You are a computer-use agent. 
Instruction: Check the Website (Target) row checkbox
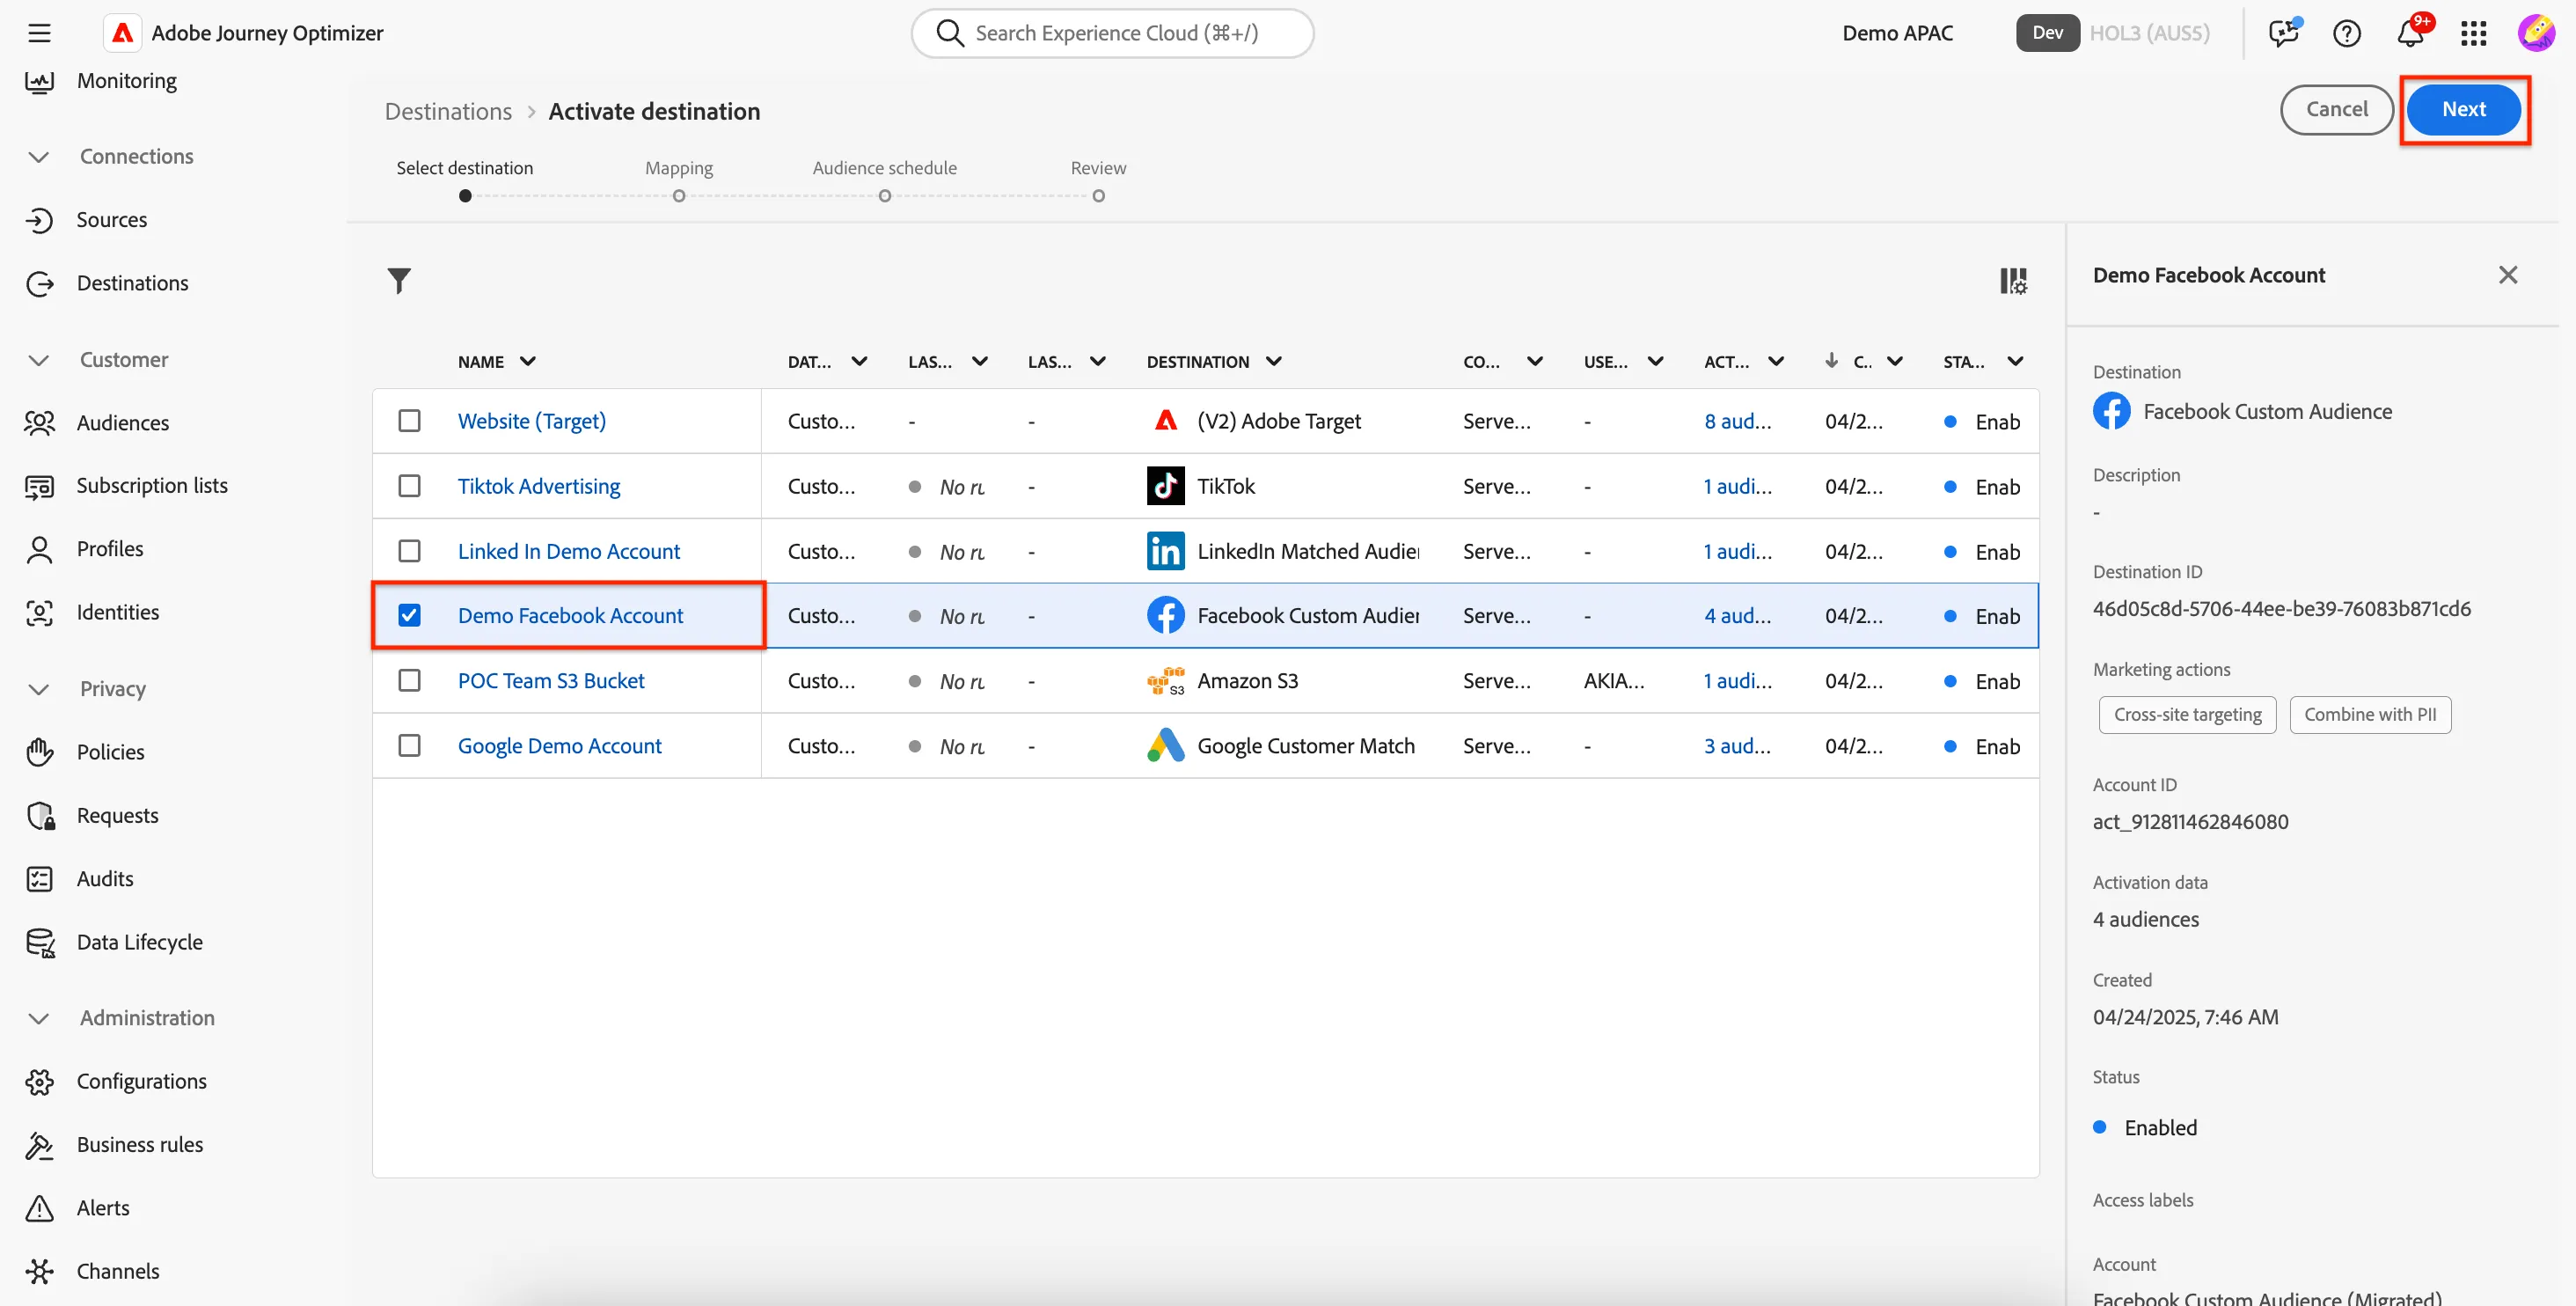tap(409, 421)
